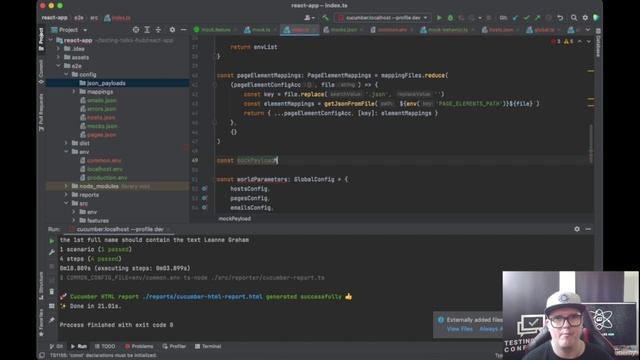Click react-app breadcrumb in navigation bar
Image resolution: width=640 pixels, height=360 pixels.
(x=55, y=18)
